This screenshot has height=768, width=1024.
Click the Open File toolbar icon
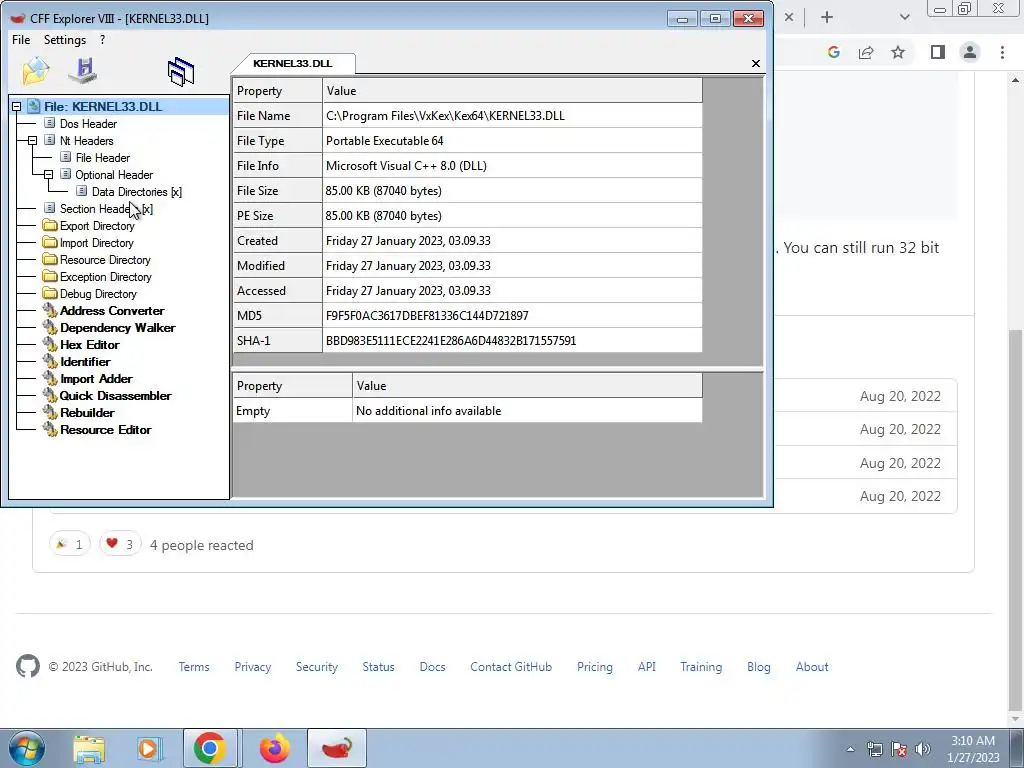(36, 71)
